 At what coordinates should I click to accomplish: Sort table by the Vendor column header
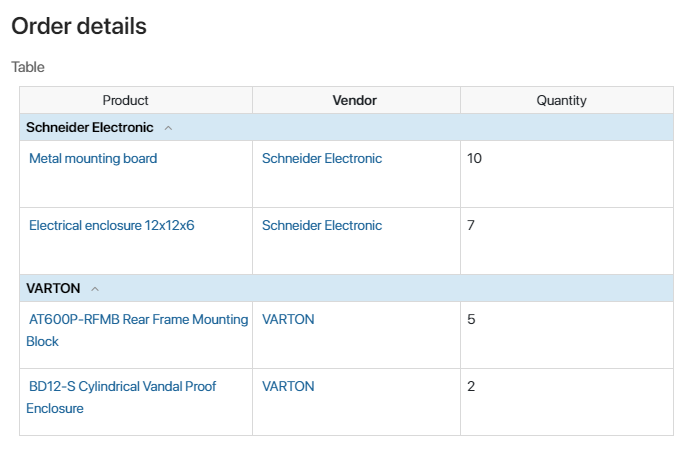coord(356,100)
